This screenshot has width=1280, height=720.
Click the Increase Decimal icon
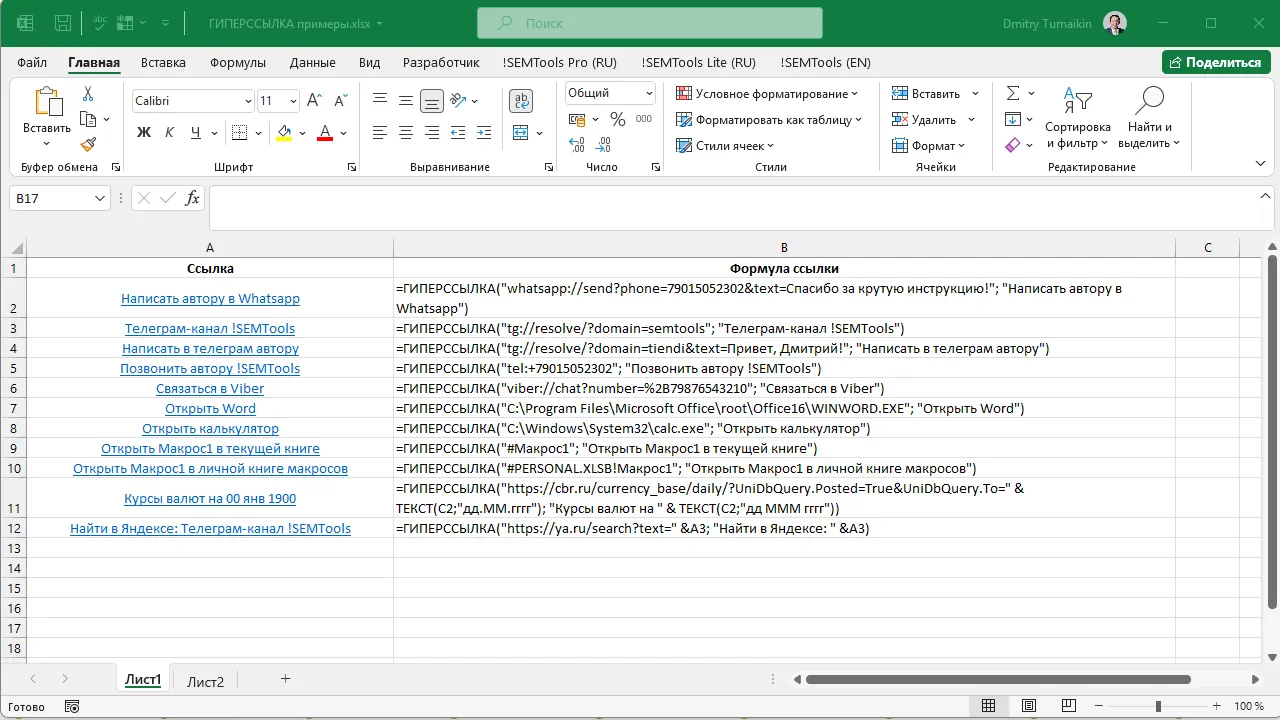(x=577, y=145)
